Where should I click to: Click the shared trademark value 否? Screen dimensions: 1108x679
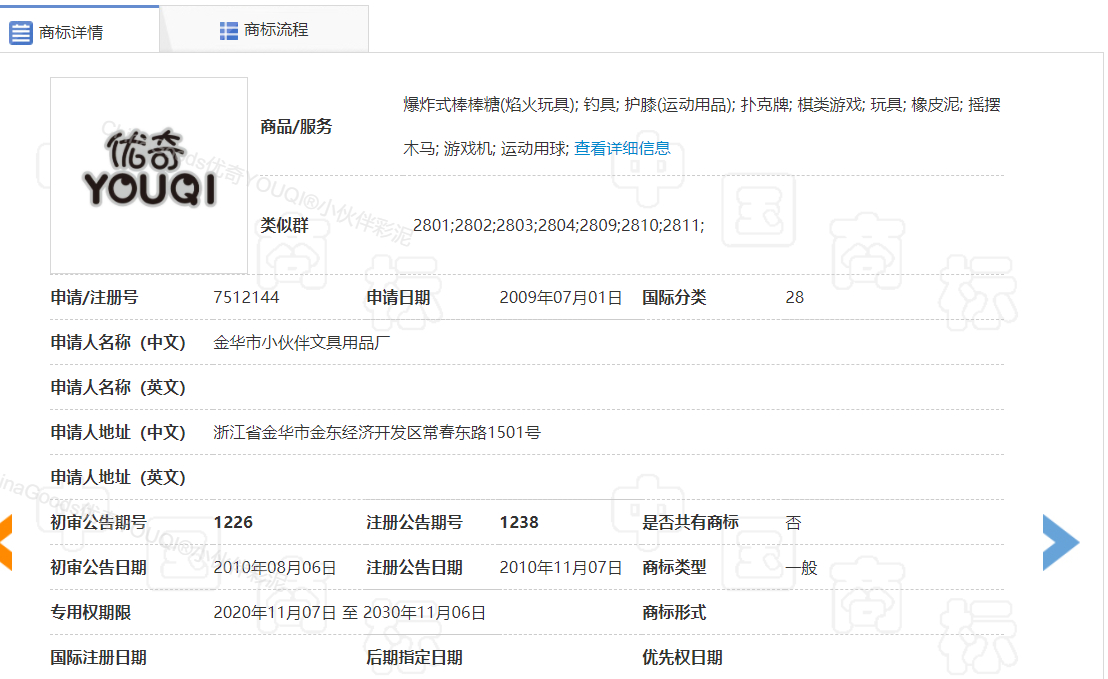tap(794, 523)
